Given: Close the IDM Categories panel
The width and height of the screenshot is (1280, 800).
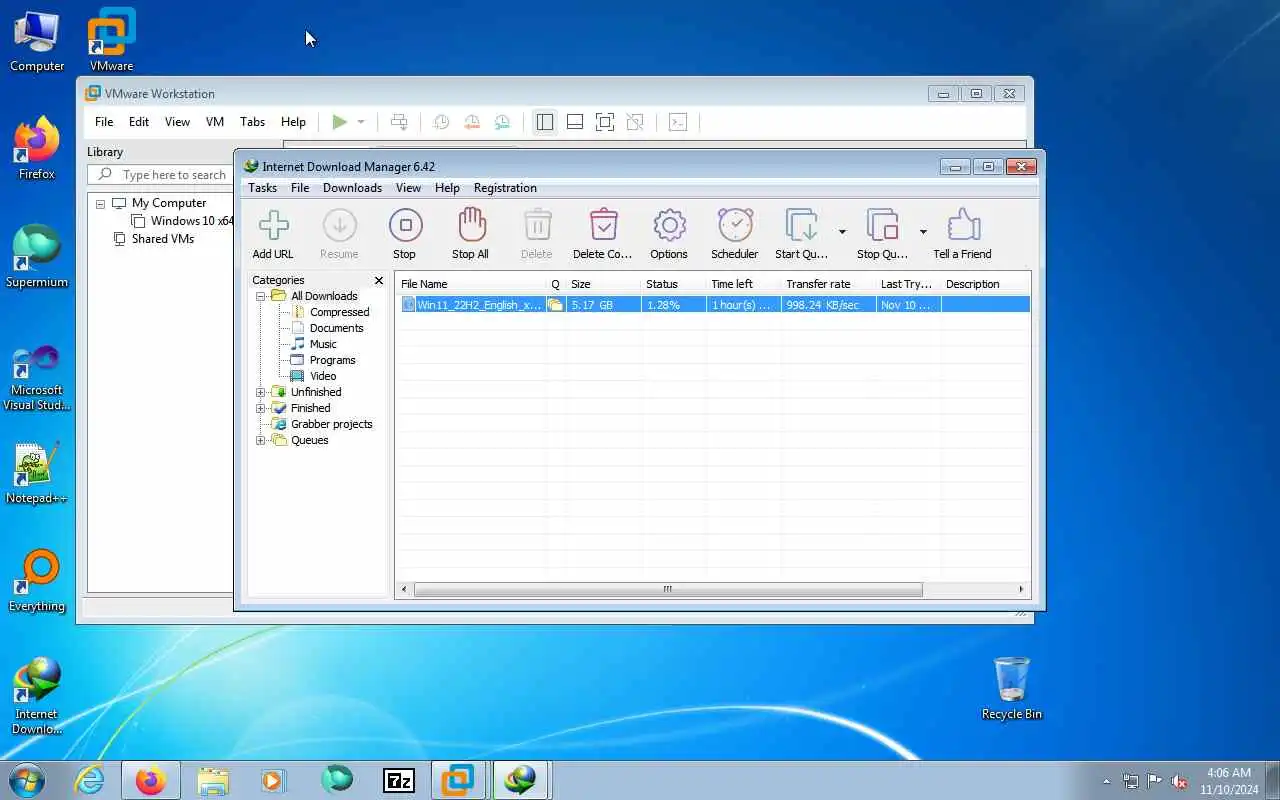Looking at the screenshot, I should tap(379, 281).
